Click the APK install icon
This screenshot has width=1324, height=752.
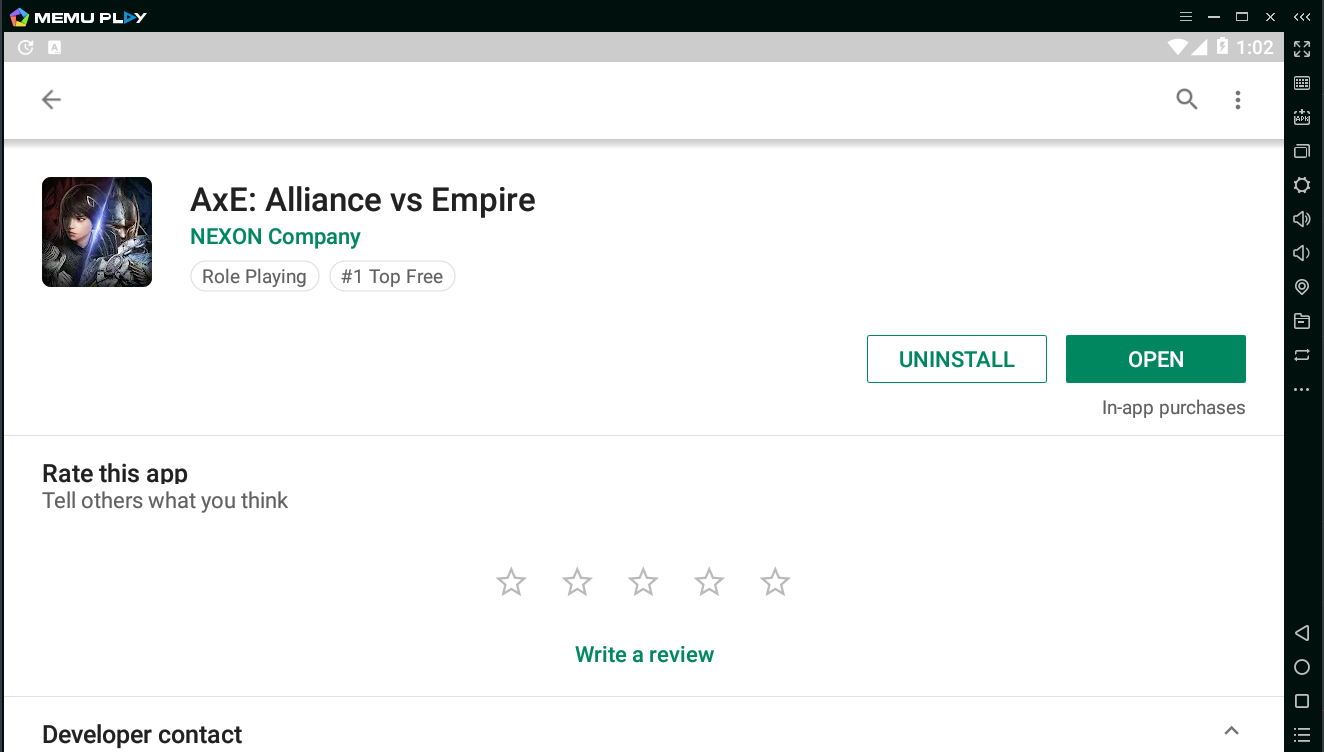[1302, 117]
